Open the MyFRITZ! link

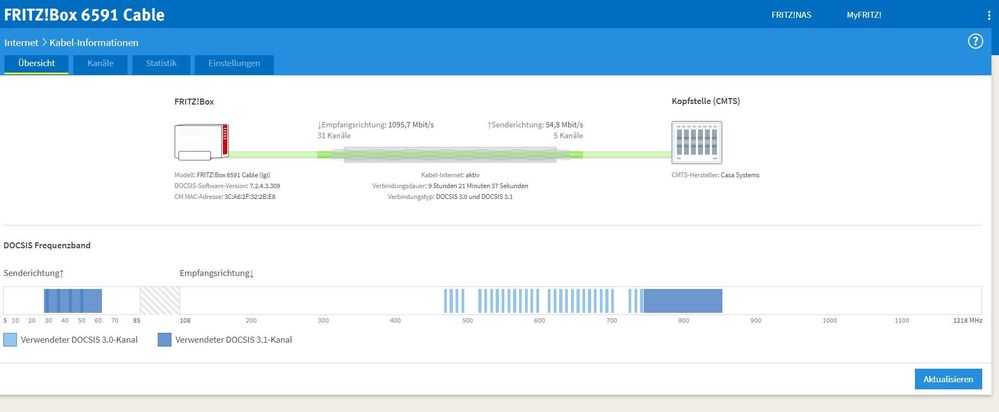(864, 15)
